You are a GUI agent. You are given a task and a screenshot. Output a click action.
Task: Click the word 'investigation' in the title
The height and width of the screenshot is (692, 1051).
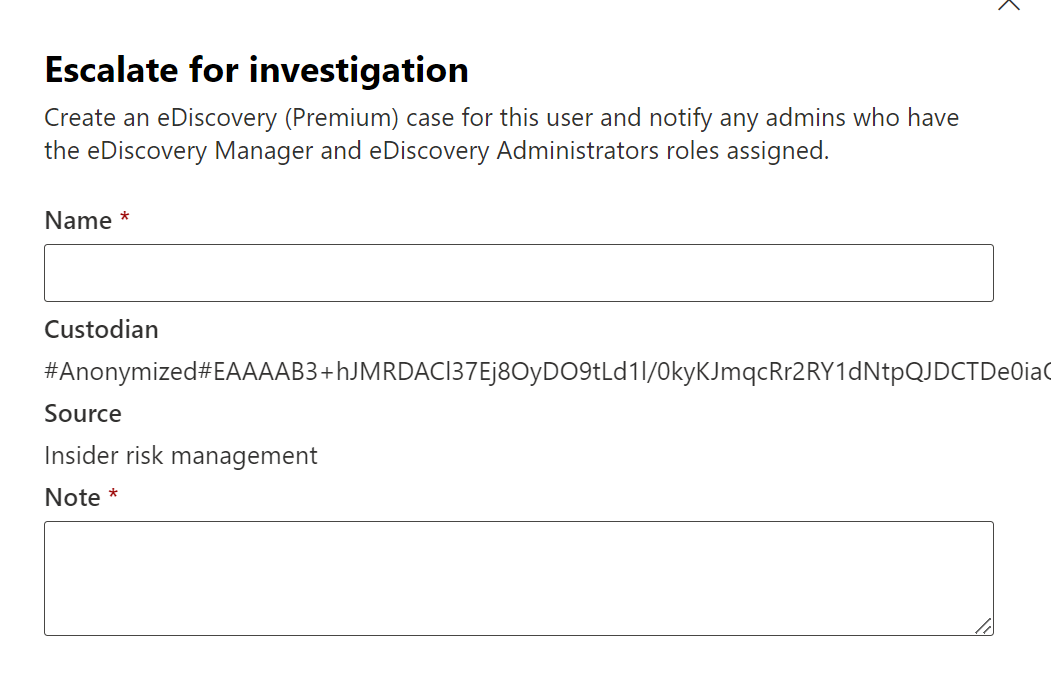(x=359, y=70)
